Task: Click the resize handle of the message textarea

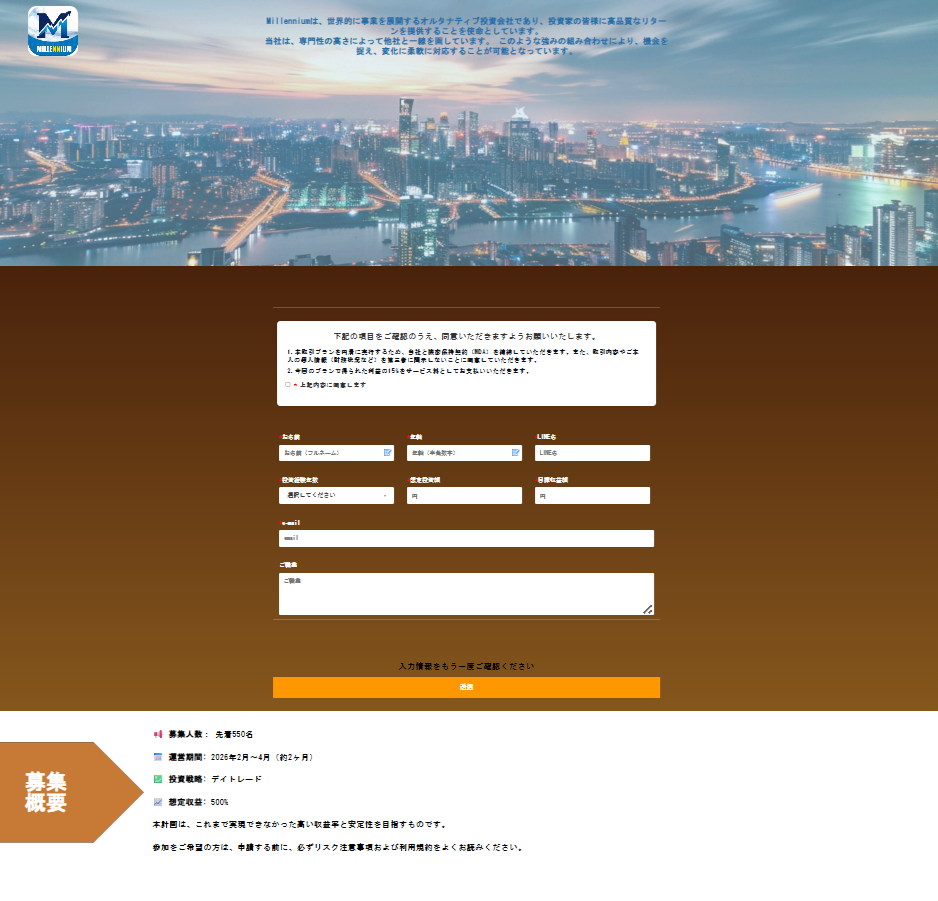Action: tap(647, 609)
